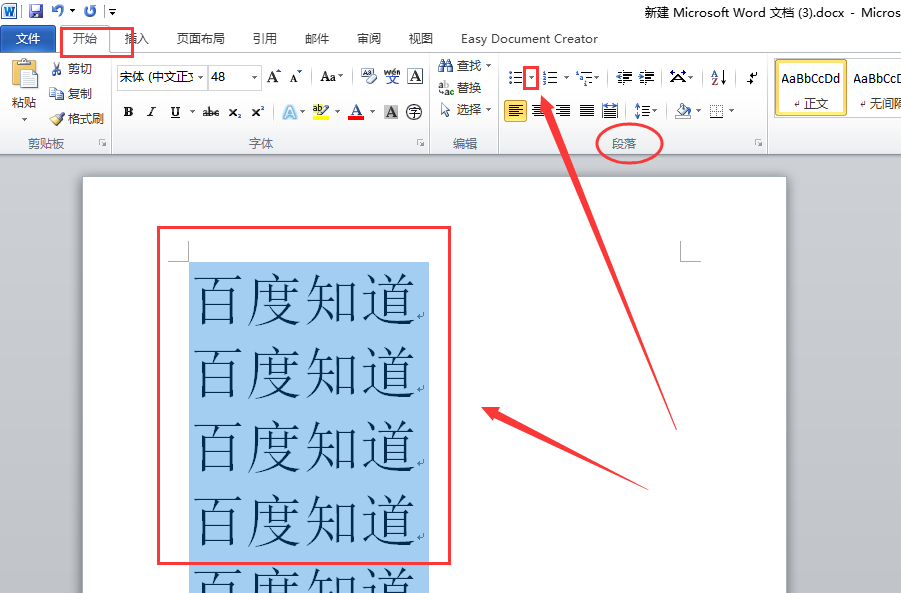The height and width of the screenshot is (593, 901).
Task: Click the line spacing icon
Action: coord(642,110)
